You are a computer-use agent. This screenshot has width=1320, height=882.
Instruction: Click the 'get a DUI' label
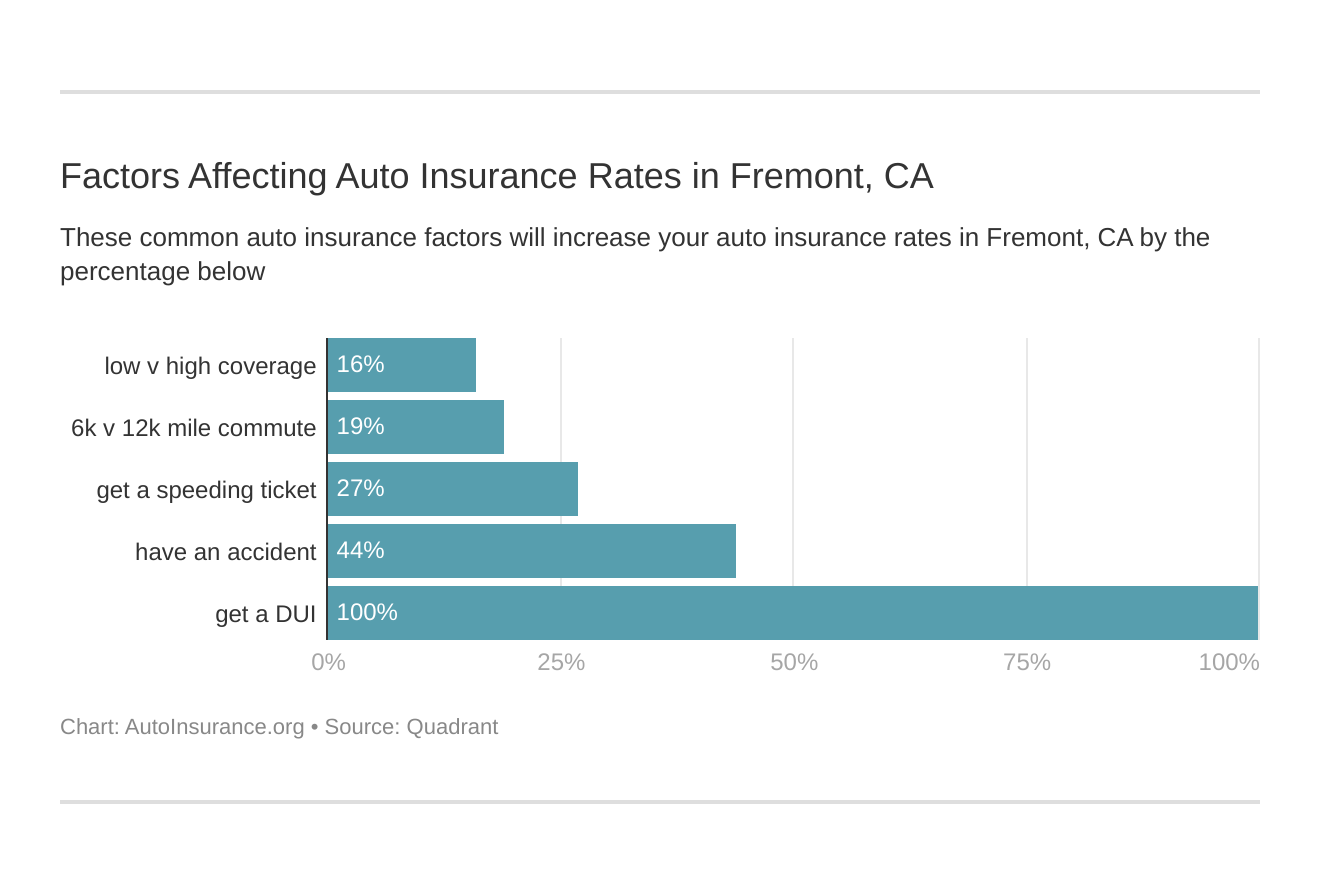point(265,614)
